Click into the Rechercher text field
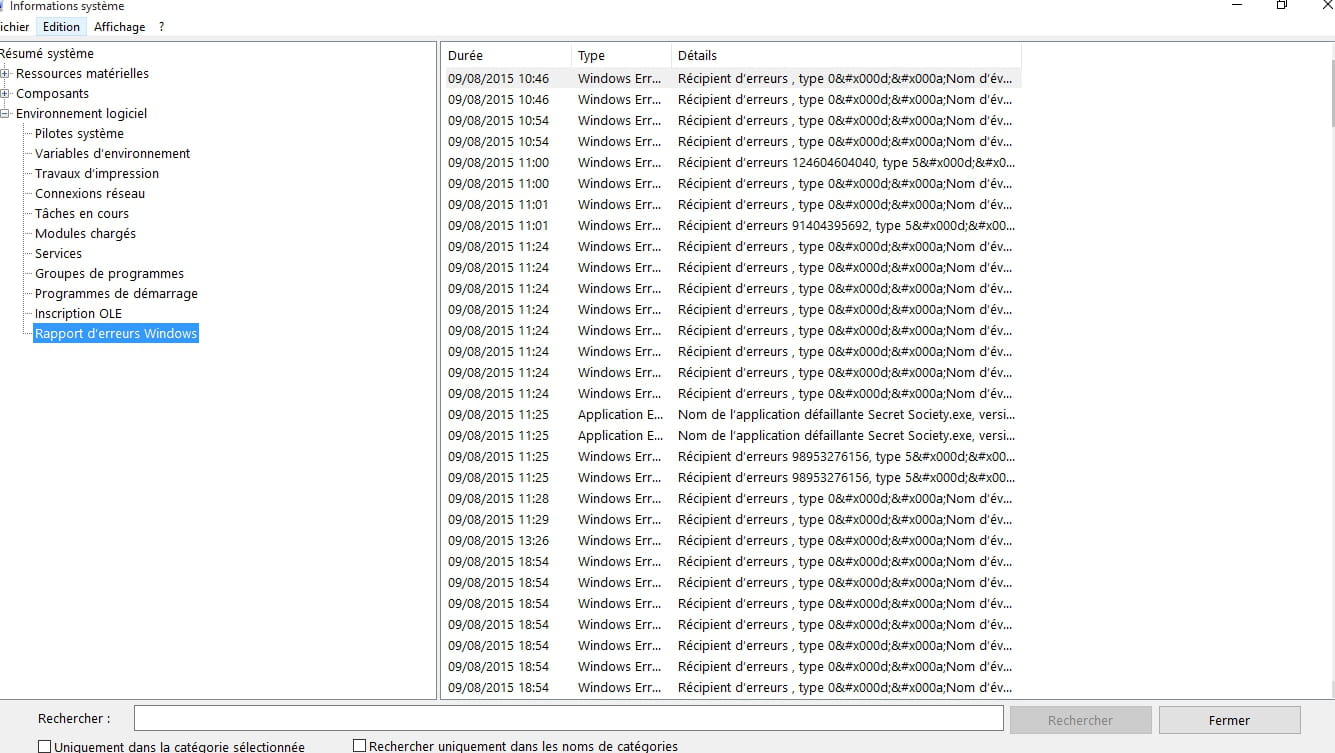This screenshot has height=753, width=1335. [568, 719]
